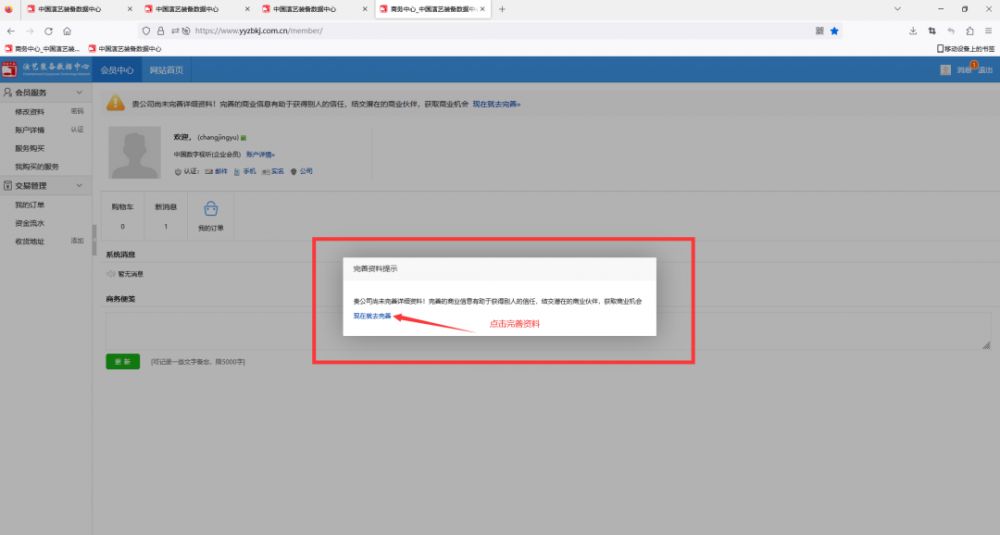Image resolution: width=1000 pixels, height=535 pixels.
Task: Open the Firefox hamburger menu
Action: coord(989,31)
